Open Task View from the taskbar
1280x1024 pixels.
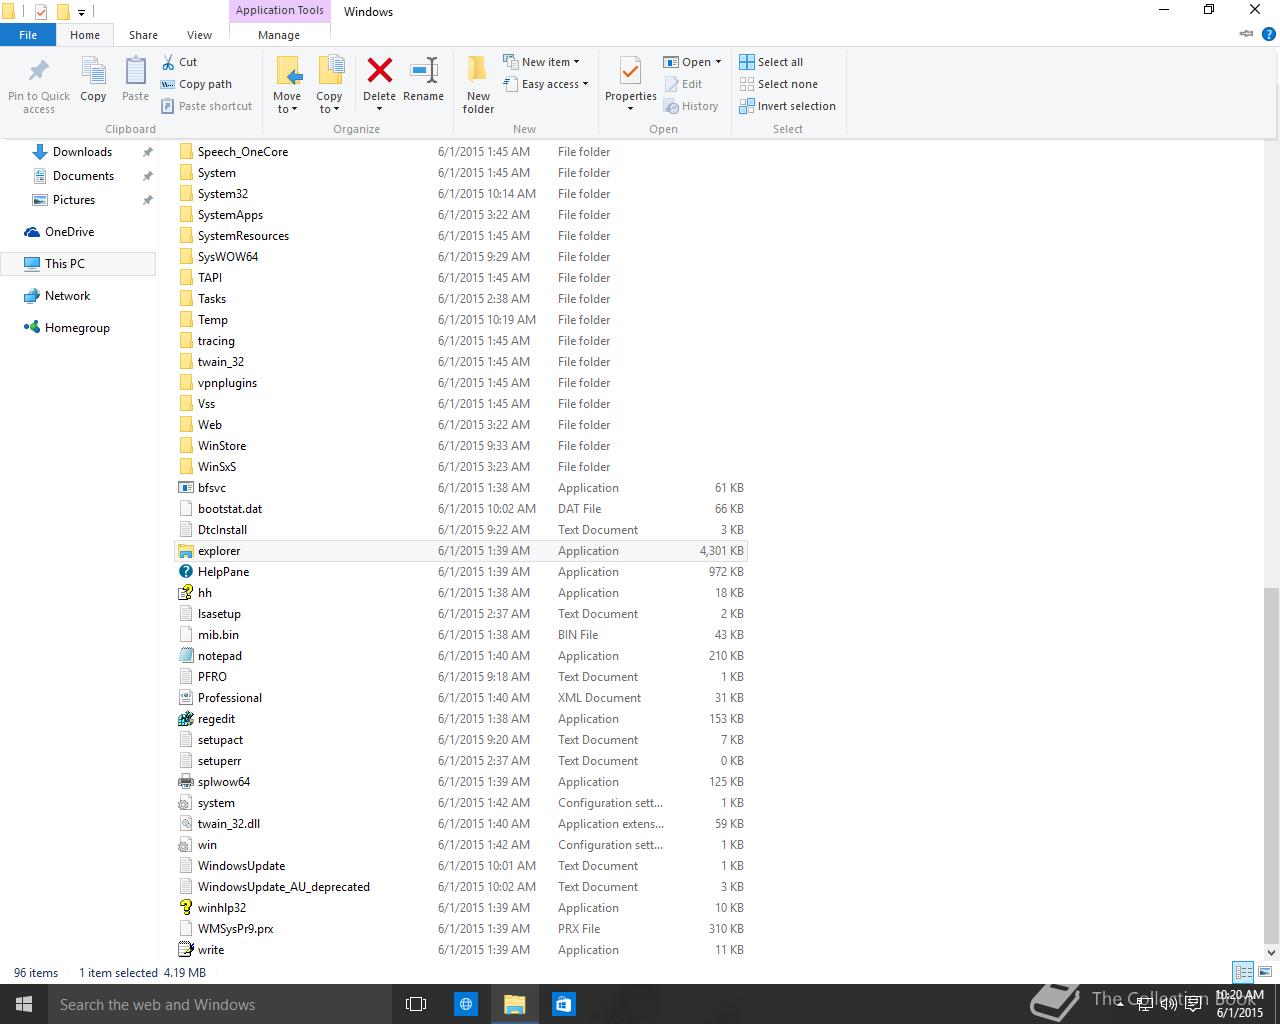tap(416, 1004)
